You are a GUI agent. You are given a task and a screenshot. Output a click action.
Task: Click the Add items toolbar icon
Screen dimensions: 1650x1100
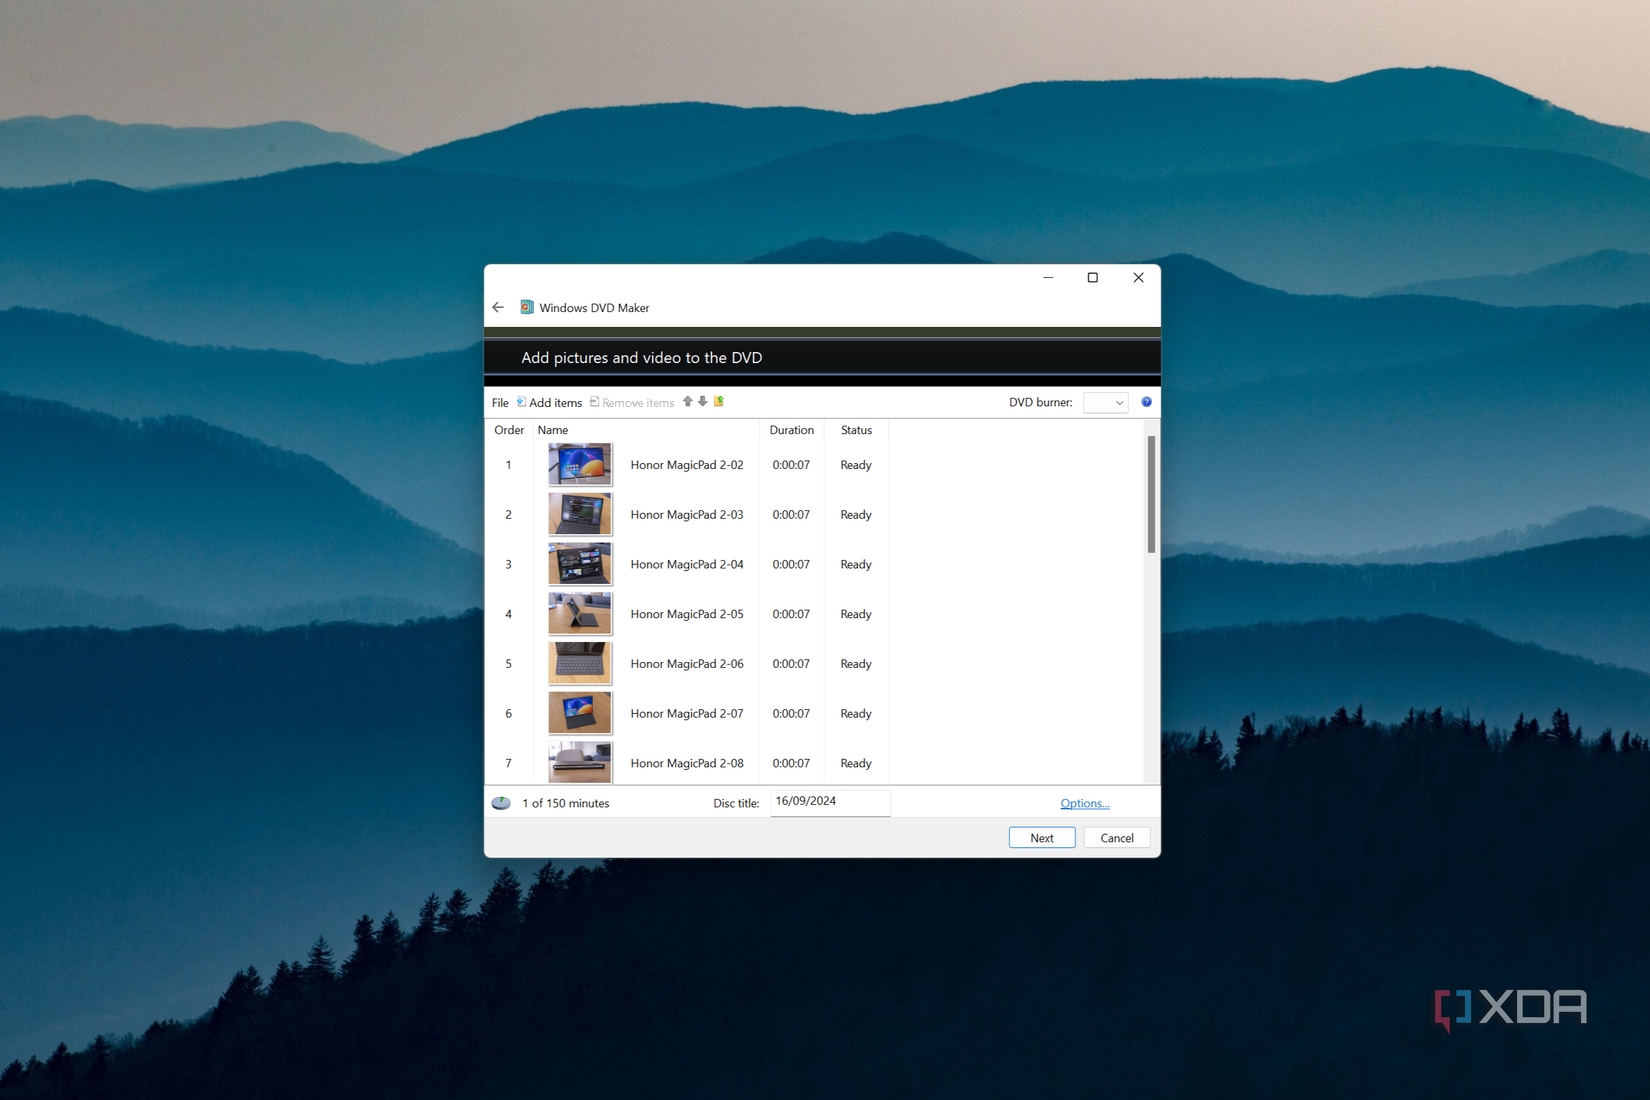click(x=521, y=402)
